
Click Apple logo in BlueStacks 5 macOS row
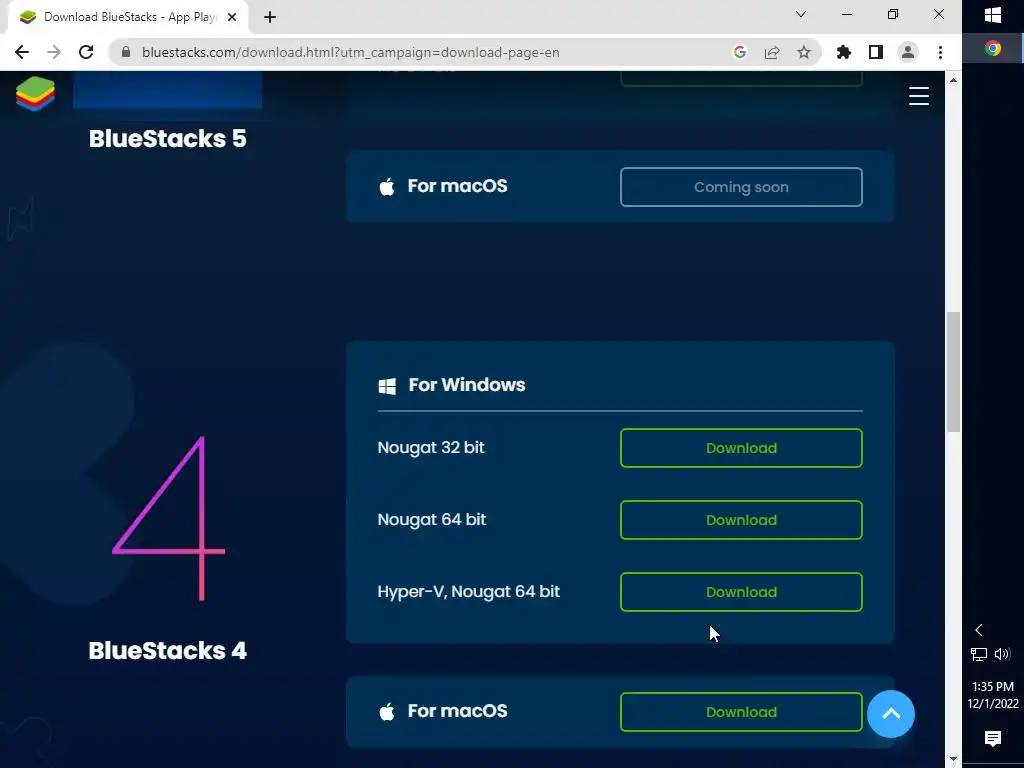pyautogui.click(x=387, y=187)
